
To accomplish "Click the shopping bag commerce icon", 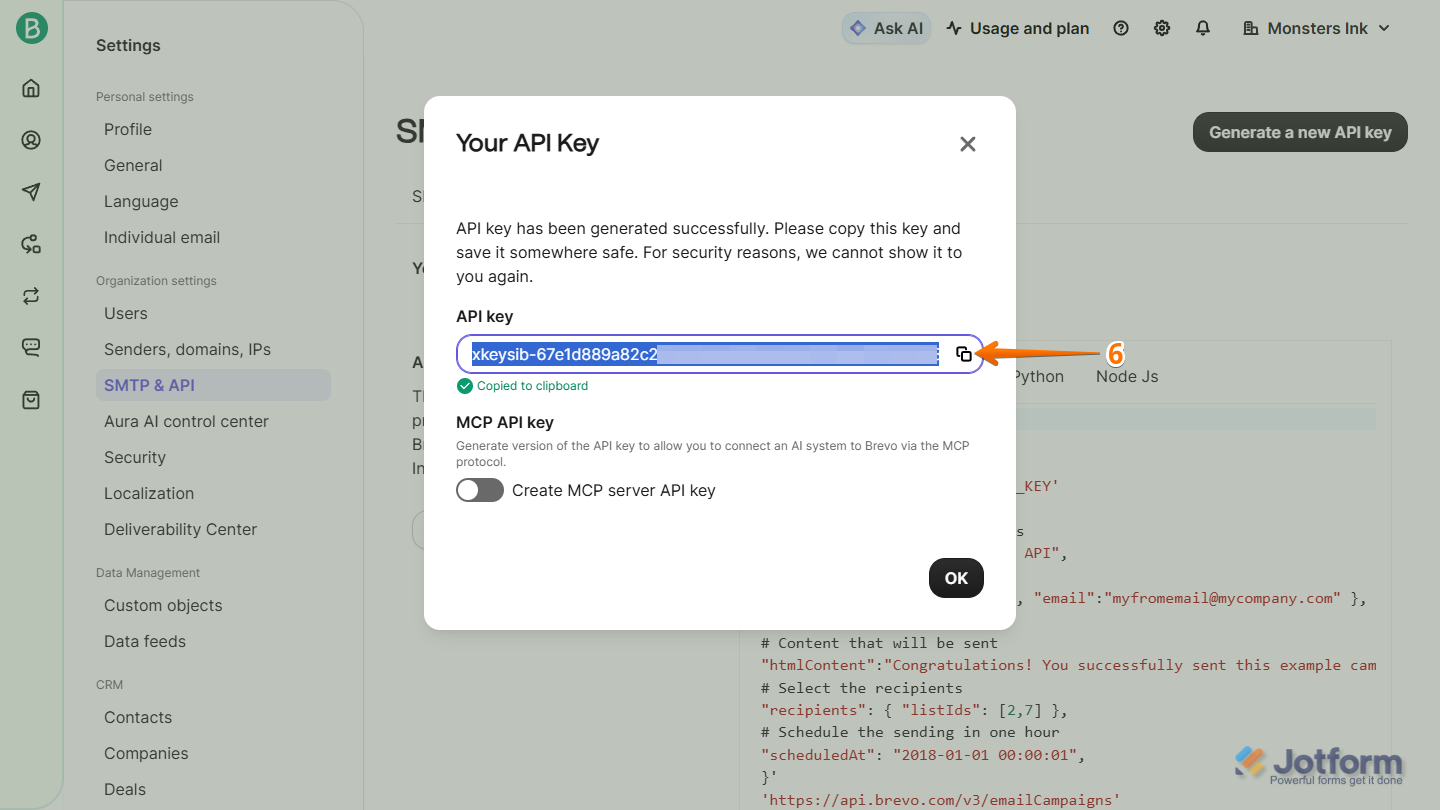I will pos(30,399).
